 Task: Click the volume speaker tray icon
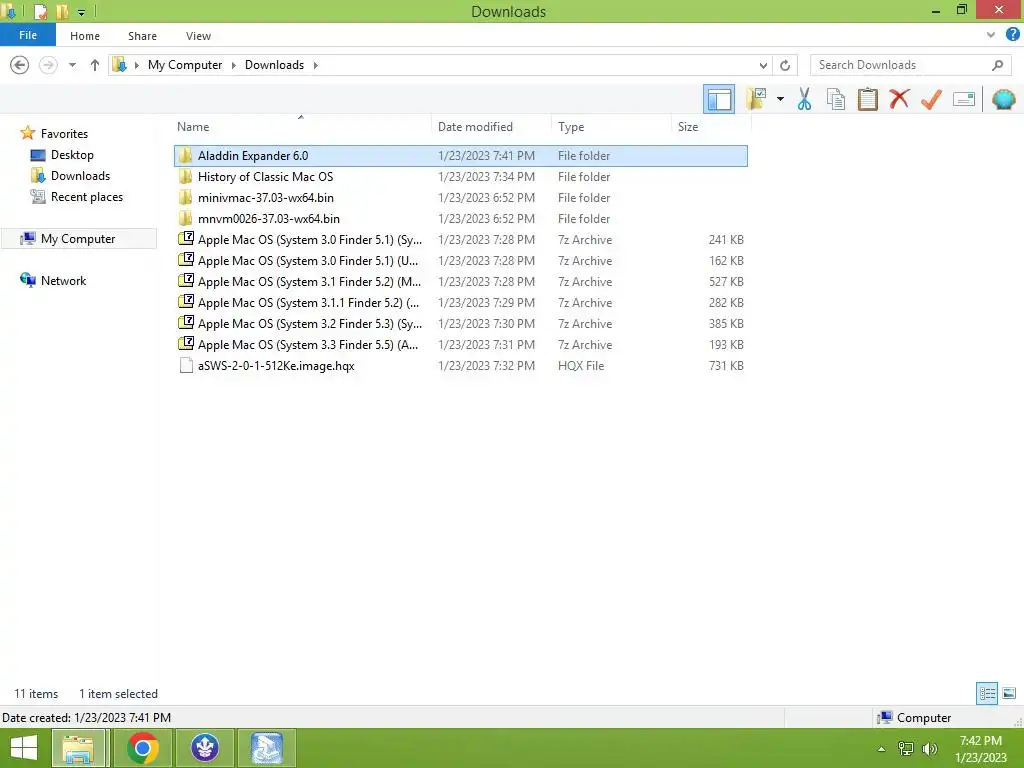(929, 749)
